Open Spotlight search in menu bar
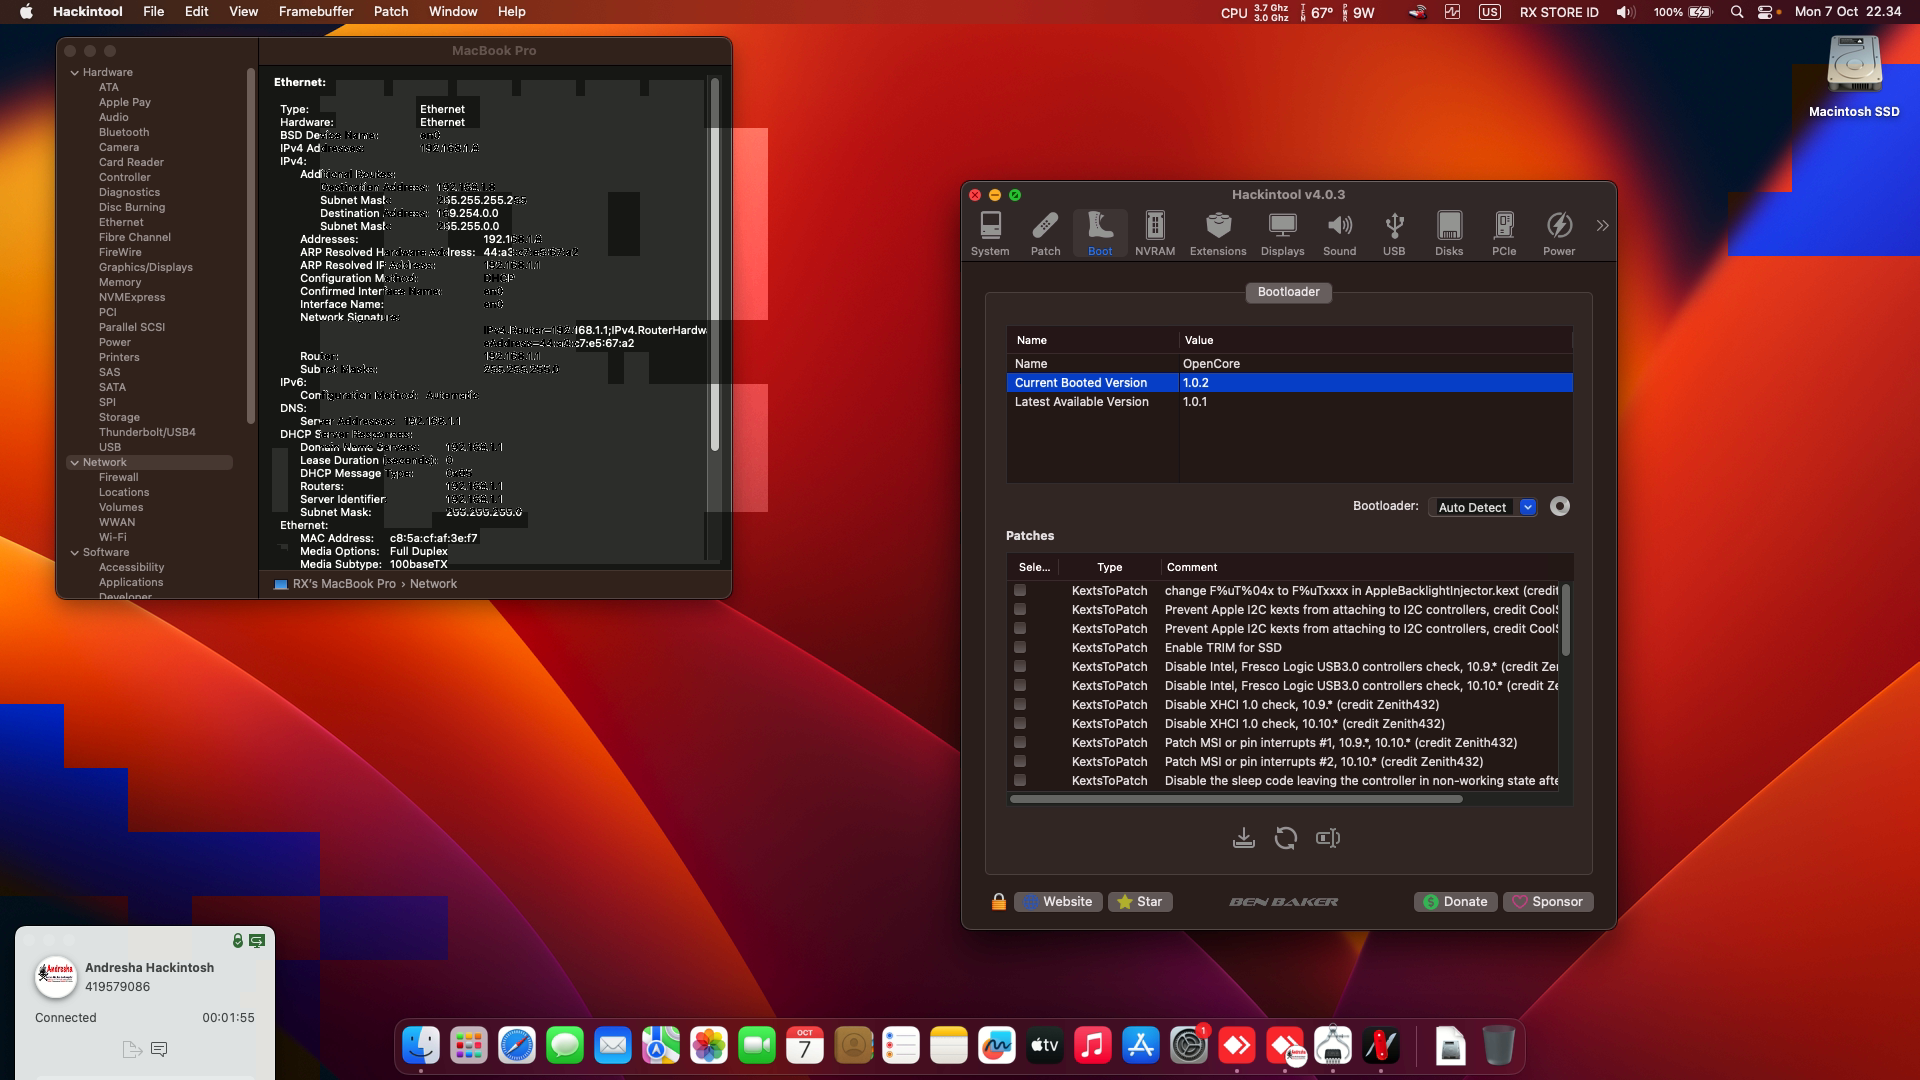The height and width of the screenshot is (1080, 1920). [x=1737, y=12]
